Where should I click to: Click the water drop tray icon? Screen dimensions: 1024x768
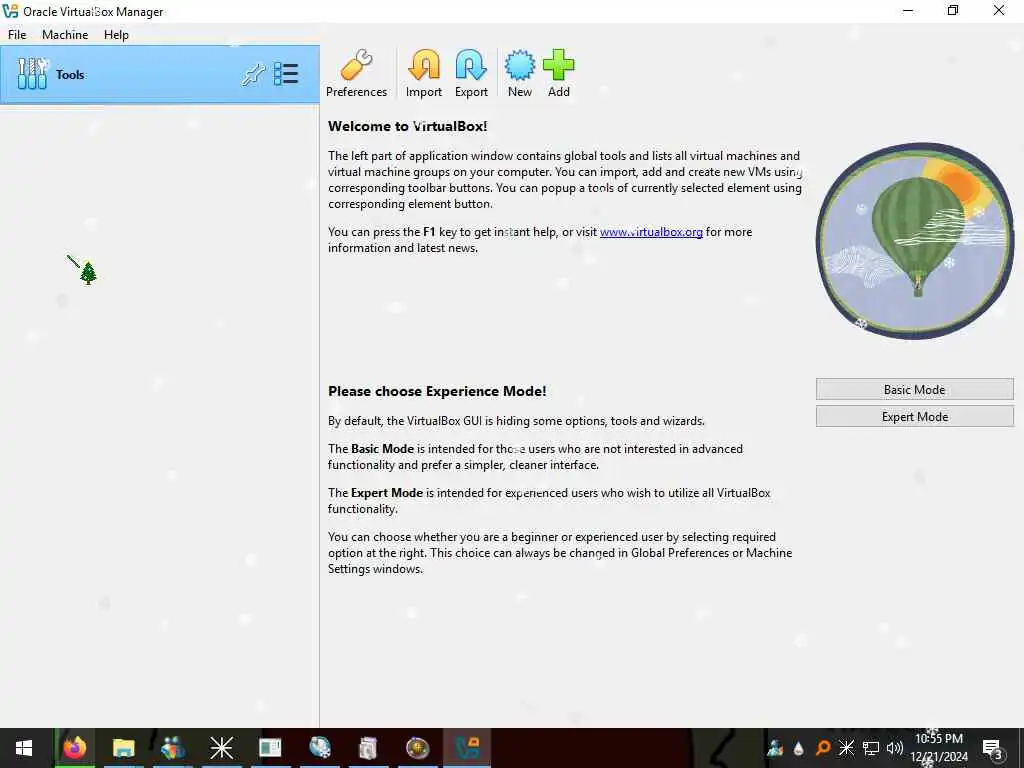click(x=798, y=748)
